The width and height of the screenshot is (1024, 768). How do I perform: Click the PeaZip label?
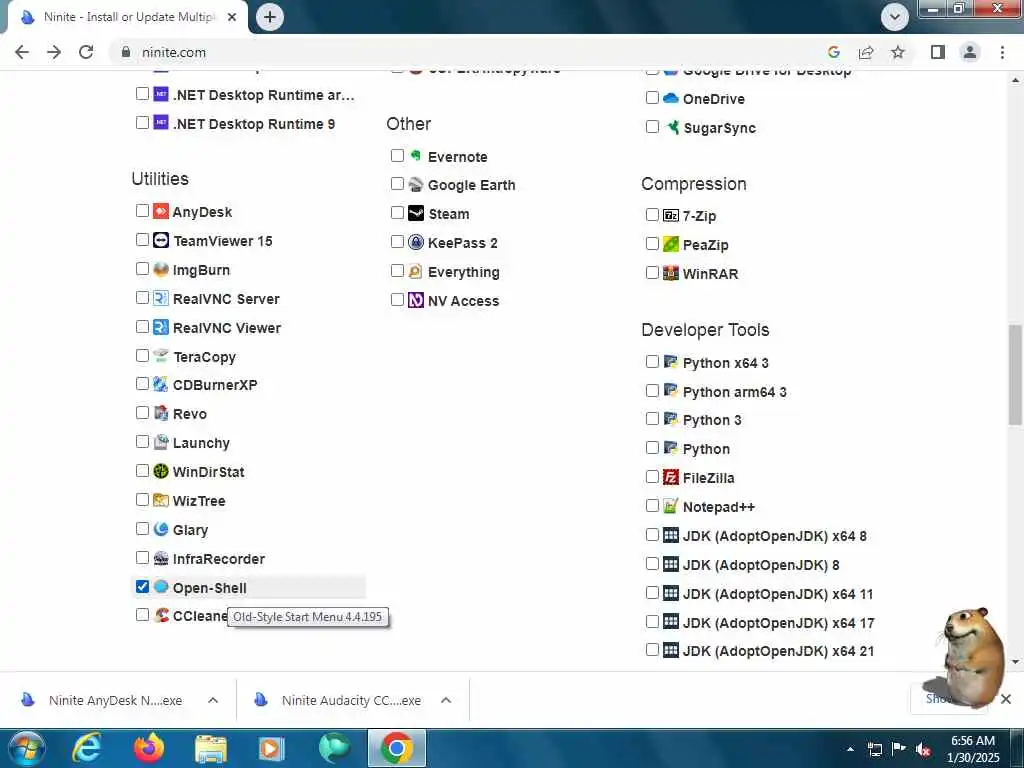click(x=705, y=245)
